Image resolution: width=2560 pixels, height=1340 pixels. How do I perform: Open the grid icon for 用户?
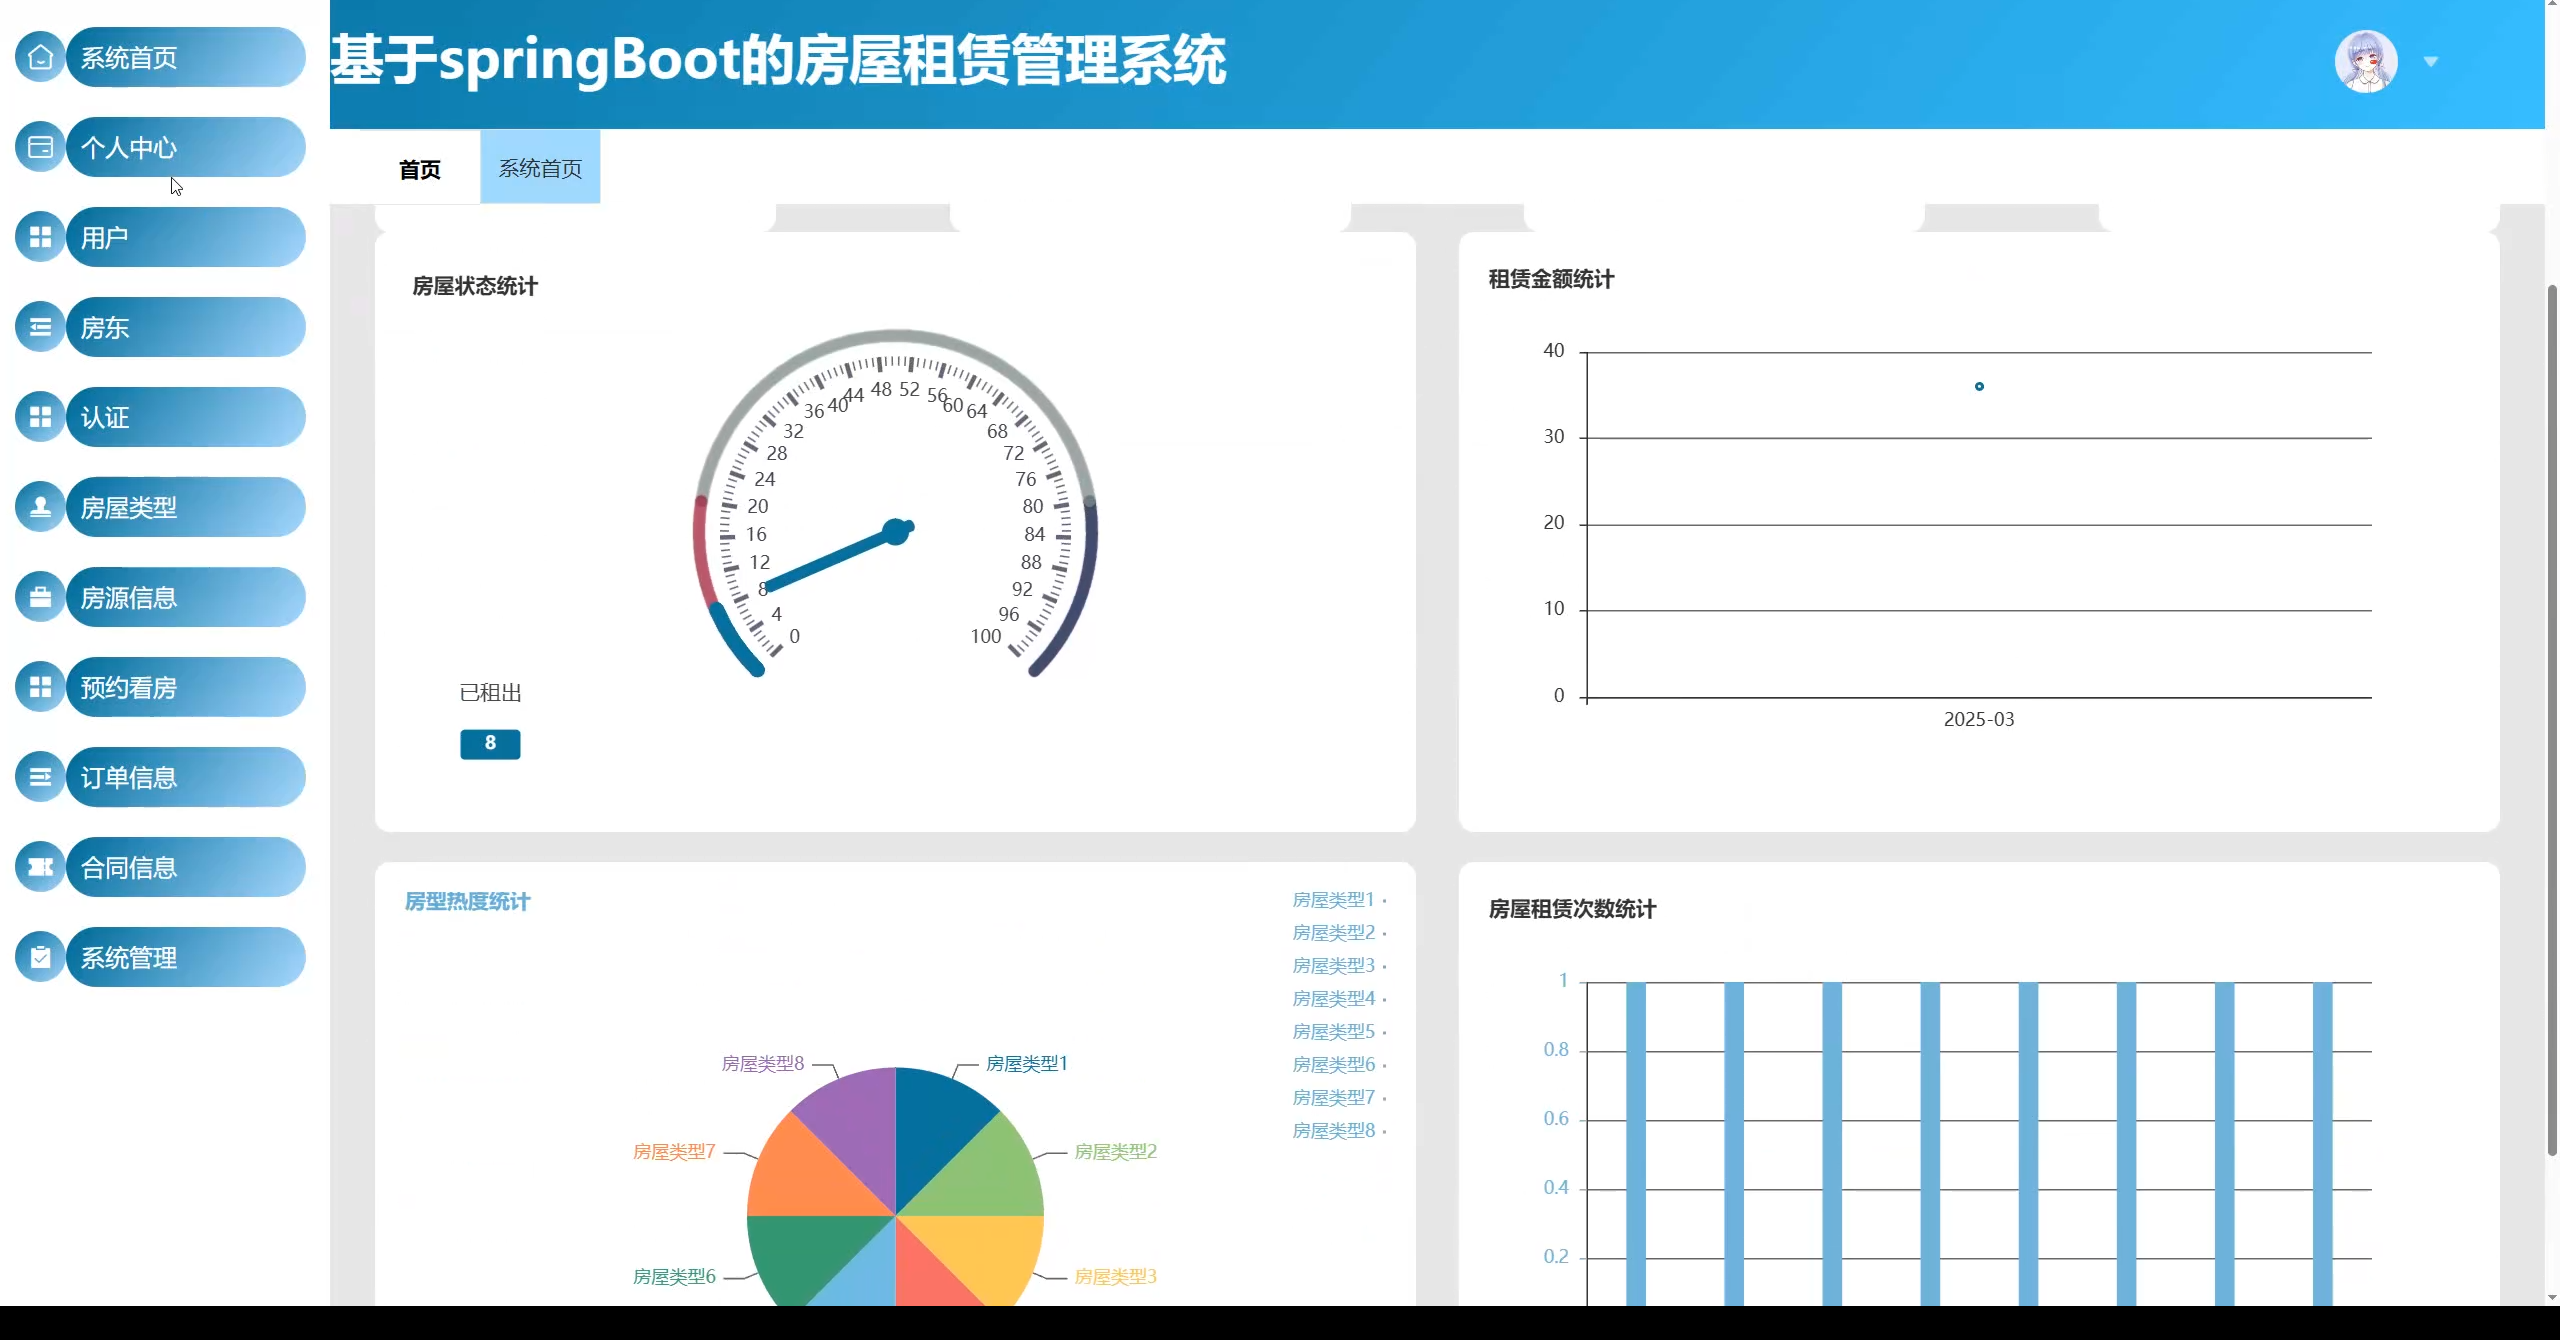pos(40,237)
